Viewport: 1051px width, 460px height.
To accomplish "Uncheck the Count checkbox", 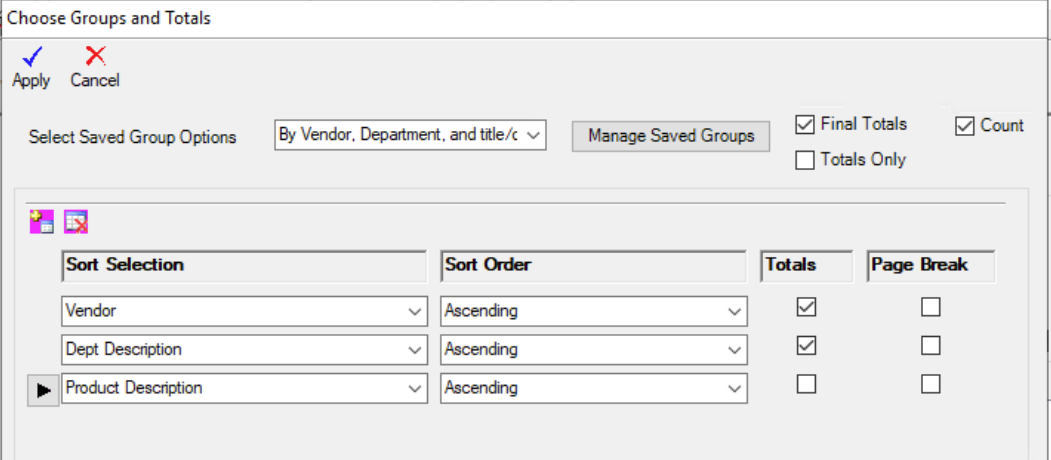I will [964, 126].
